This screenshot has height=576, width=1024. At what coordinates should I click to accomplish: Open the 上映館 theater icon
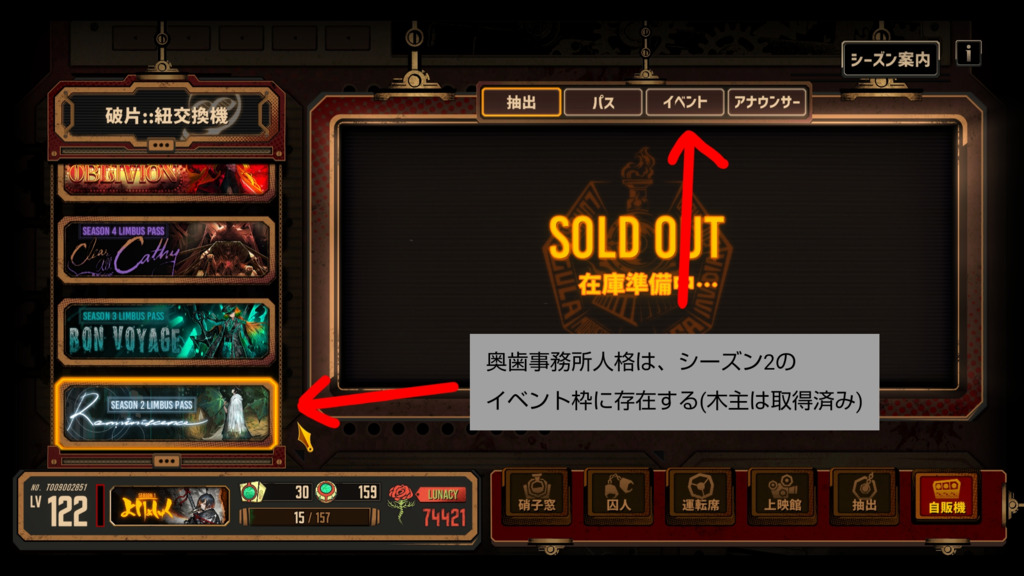[782, 494]
